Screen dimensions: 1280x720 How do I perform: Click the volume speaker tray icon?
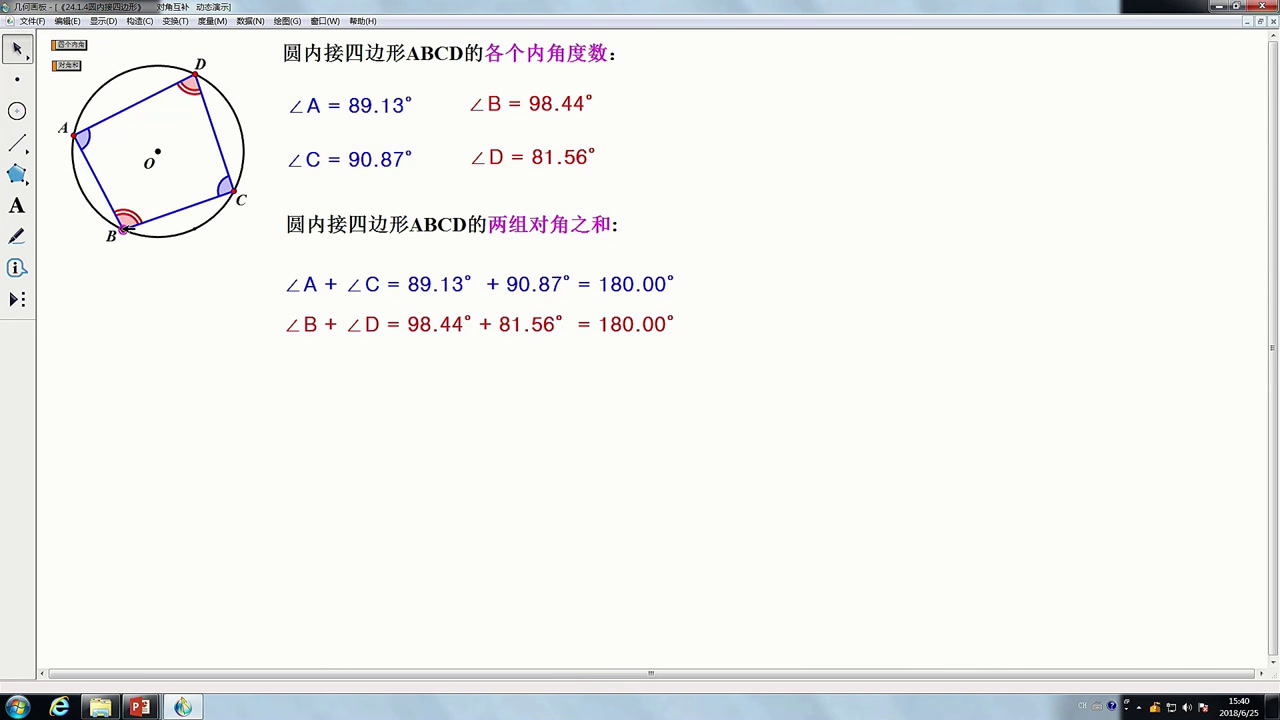1187,707
